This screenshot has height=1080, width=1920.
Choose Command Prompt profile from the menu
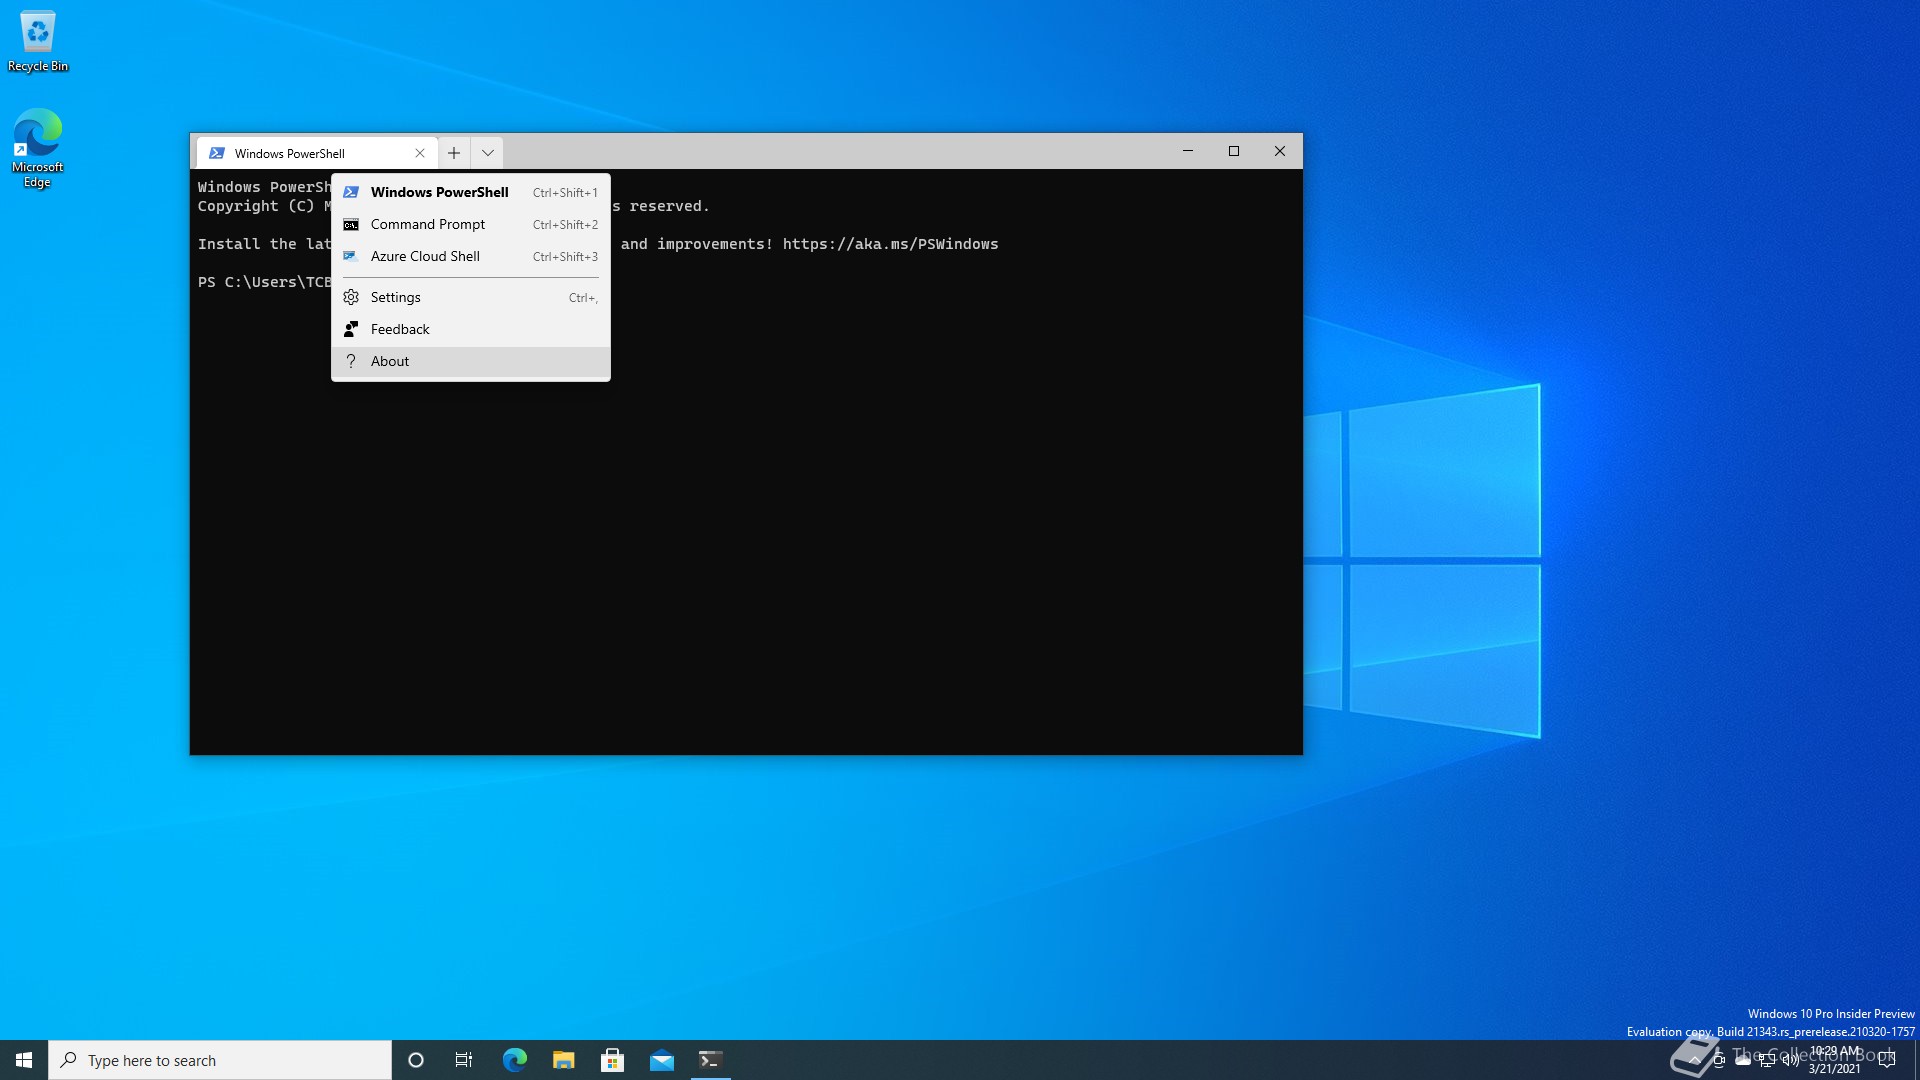pos(471,224)
